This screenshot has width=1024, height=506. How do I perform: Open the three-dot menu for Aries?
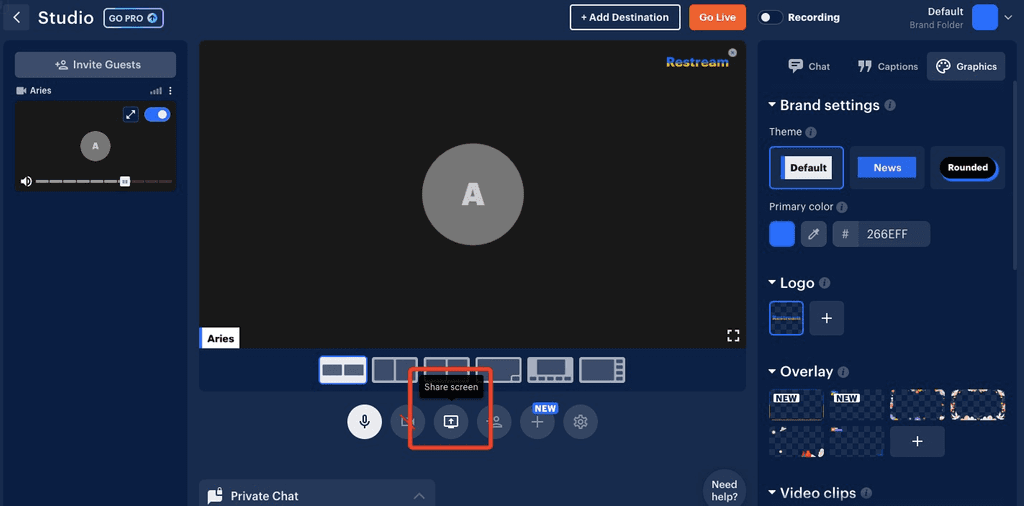coord(170,91)
